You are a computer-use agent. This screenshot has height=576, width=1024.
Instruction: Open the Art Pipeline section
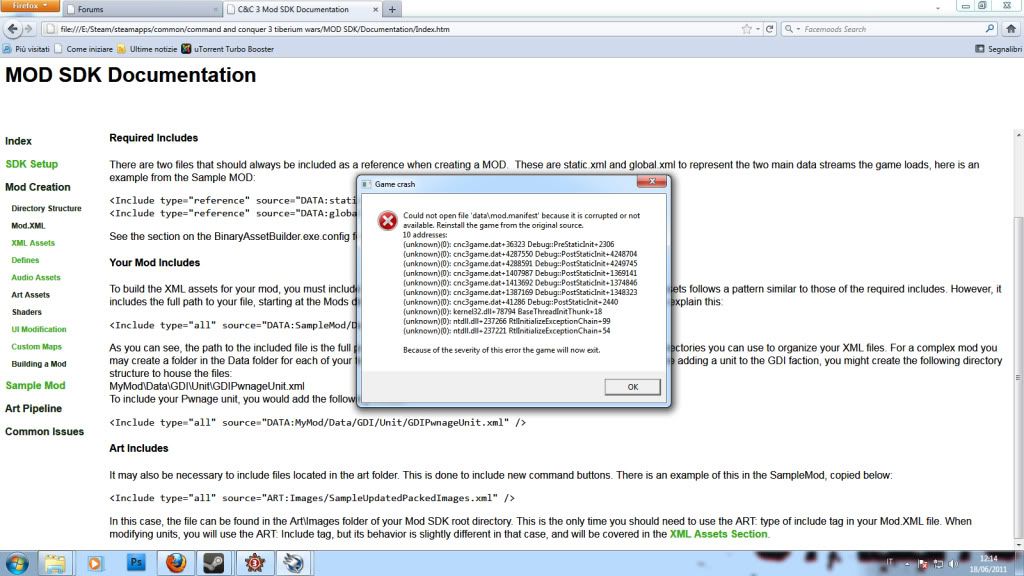click(x=33, y=408)
